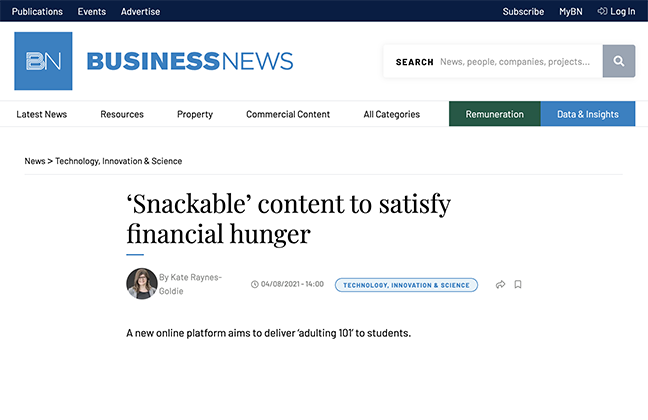Click the clock icon beside the date

click(x=255, y=284)
